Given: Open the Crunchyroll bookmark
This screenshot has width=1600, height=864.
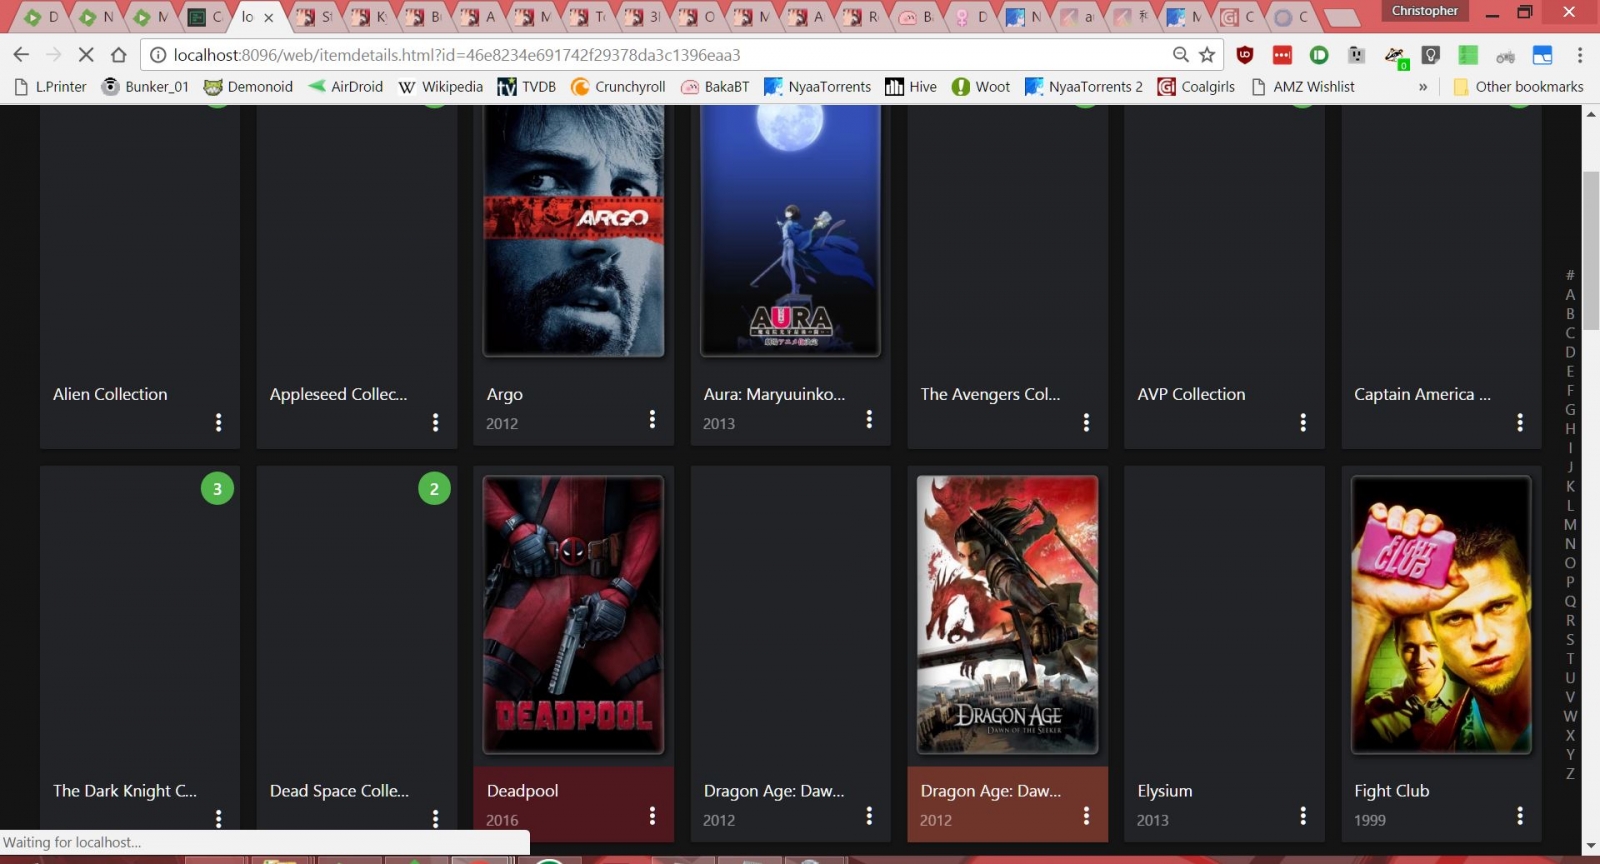Looking at the screenshot, I should [618, 87].
